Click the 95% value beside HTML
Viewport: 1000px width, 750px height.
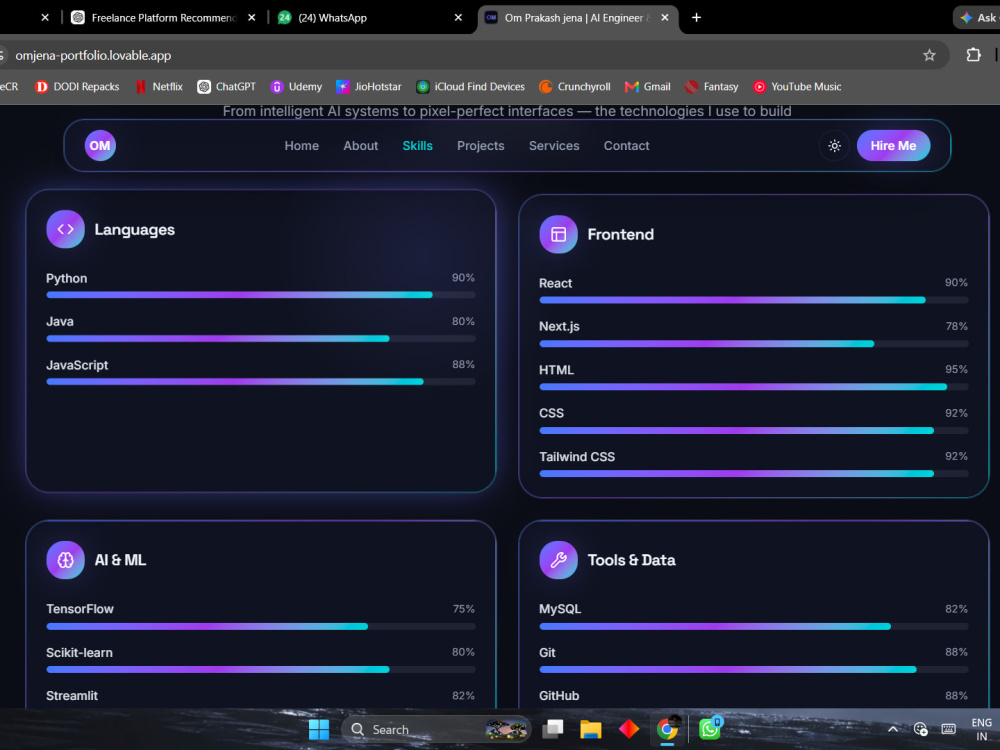[956, 369]
